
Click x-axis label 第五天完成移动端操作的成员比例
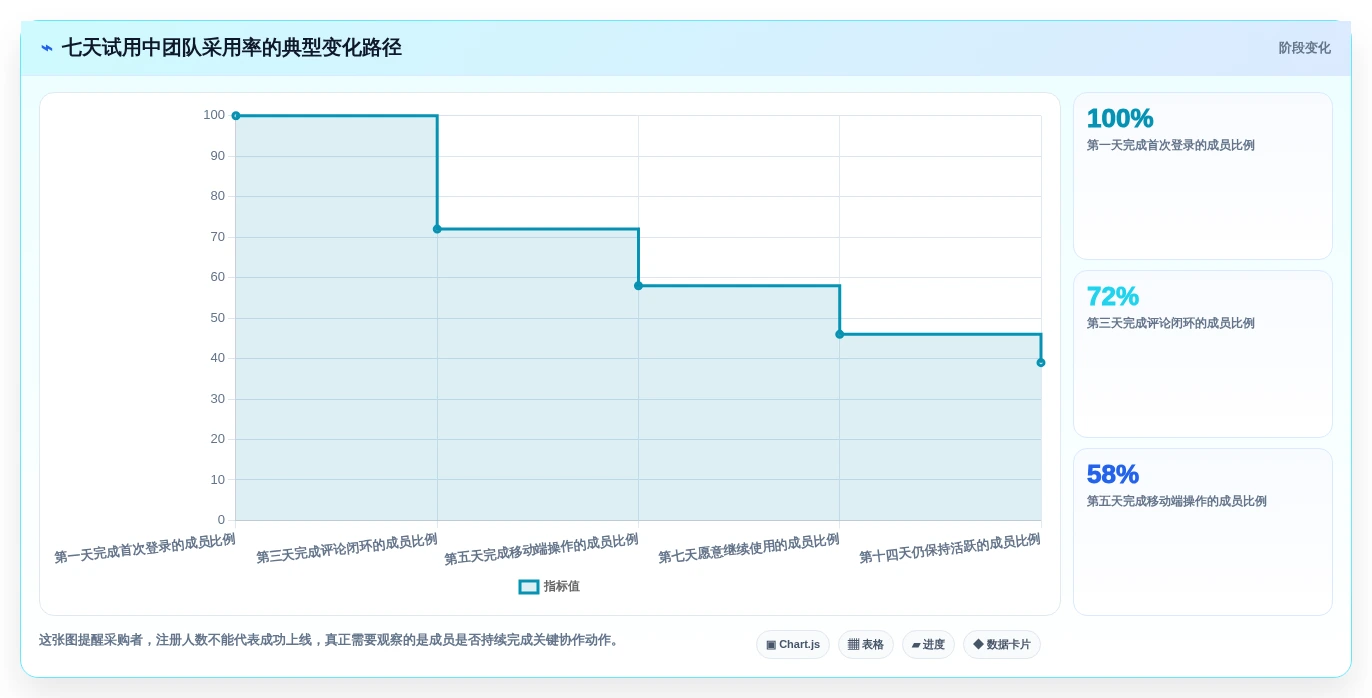tap(541, 550)
